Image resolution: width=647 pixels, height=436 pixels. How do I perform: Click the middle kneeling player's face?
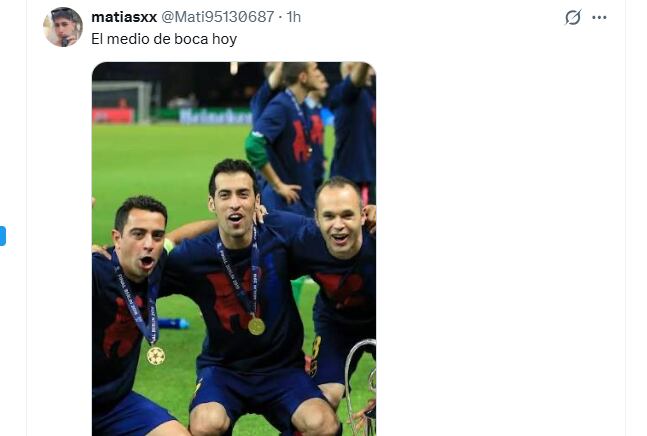pyautogui.click(x=234, y=204)
